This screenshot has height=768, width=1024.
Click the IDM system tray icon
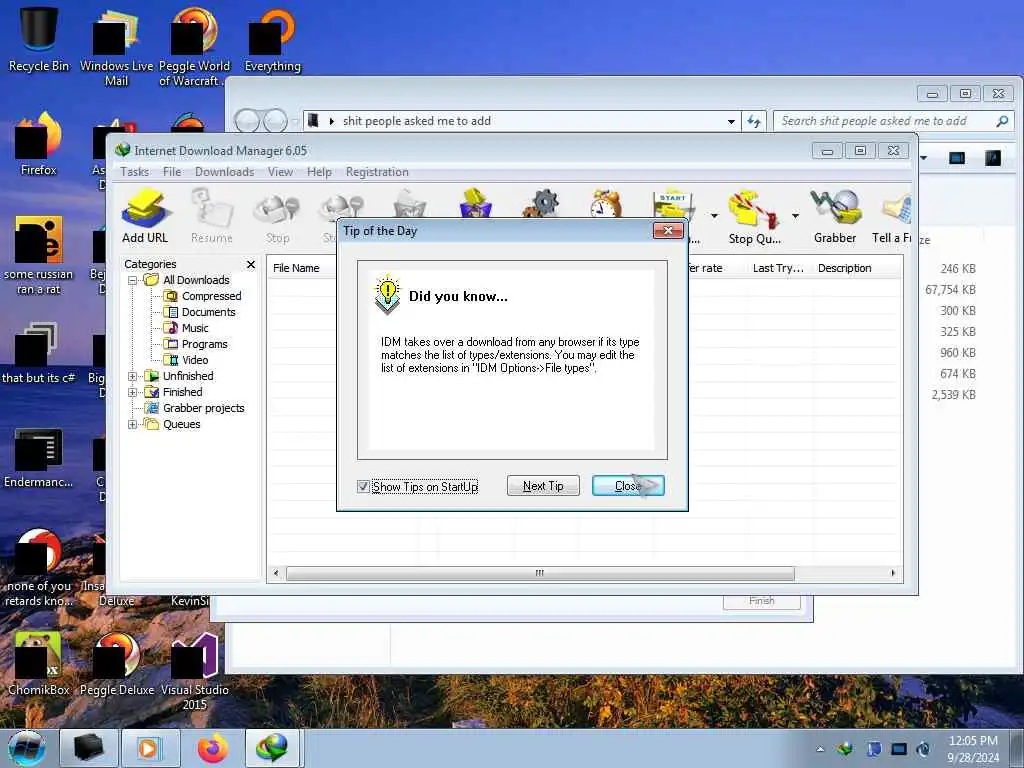click(x=846, y=749)
